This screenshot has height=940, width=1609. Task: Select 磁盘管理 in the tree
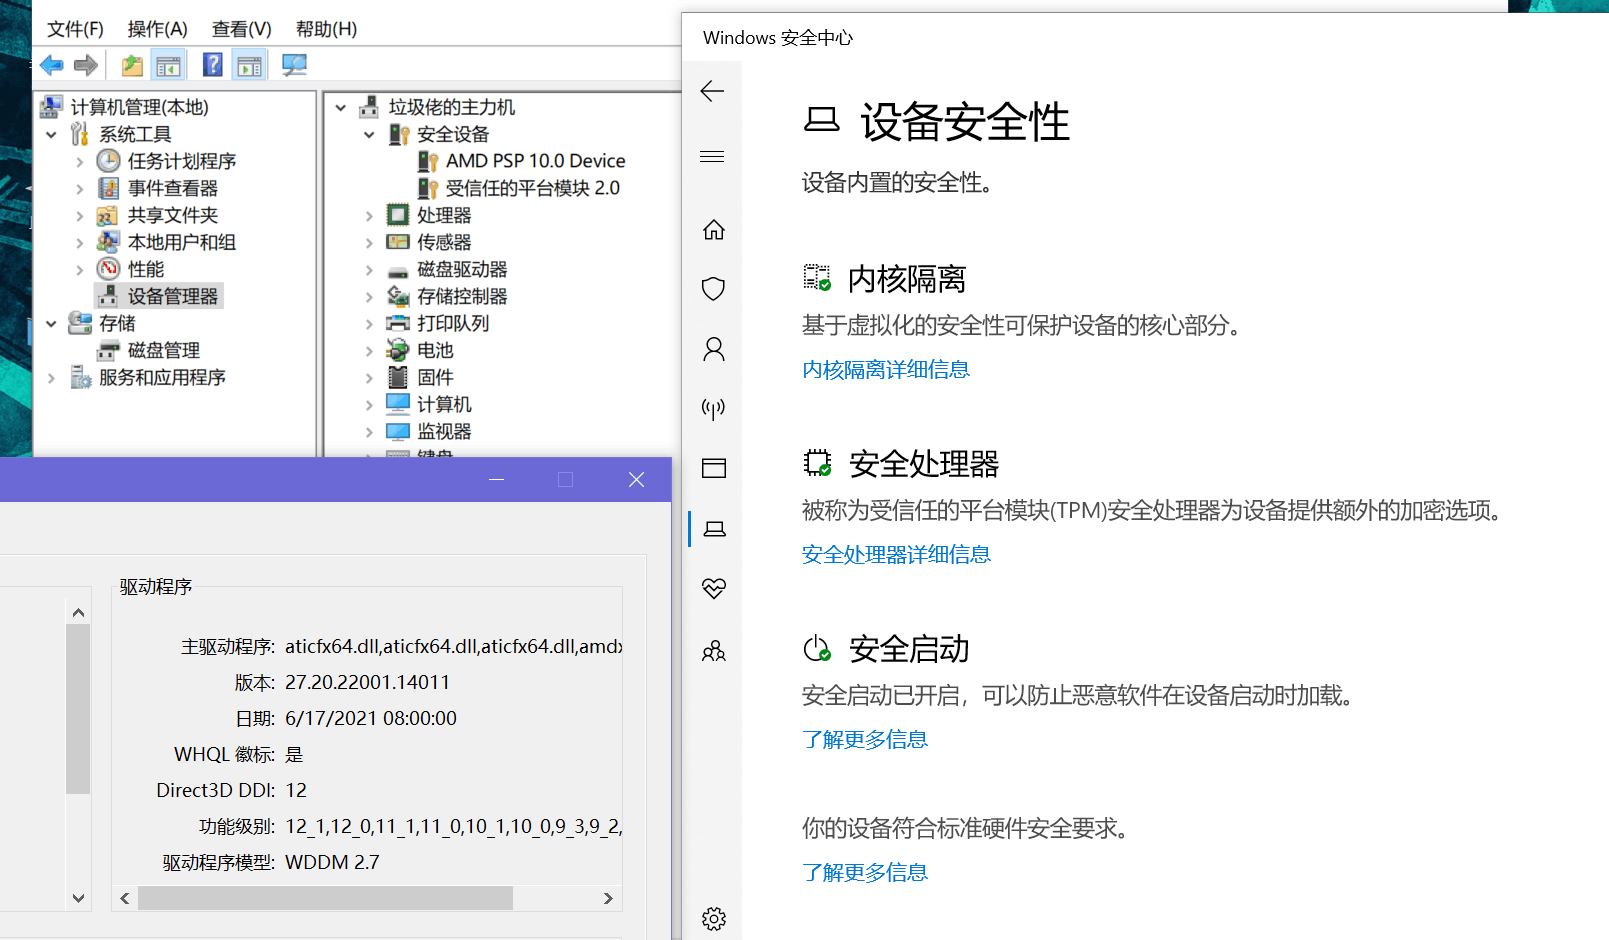163,350
